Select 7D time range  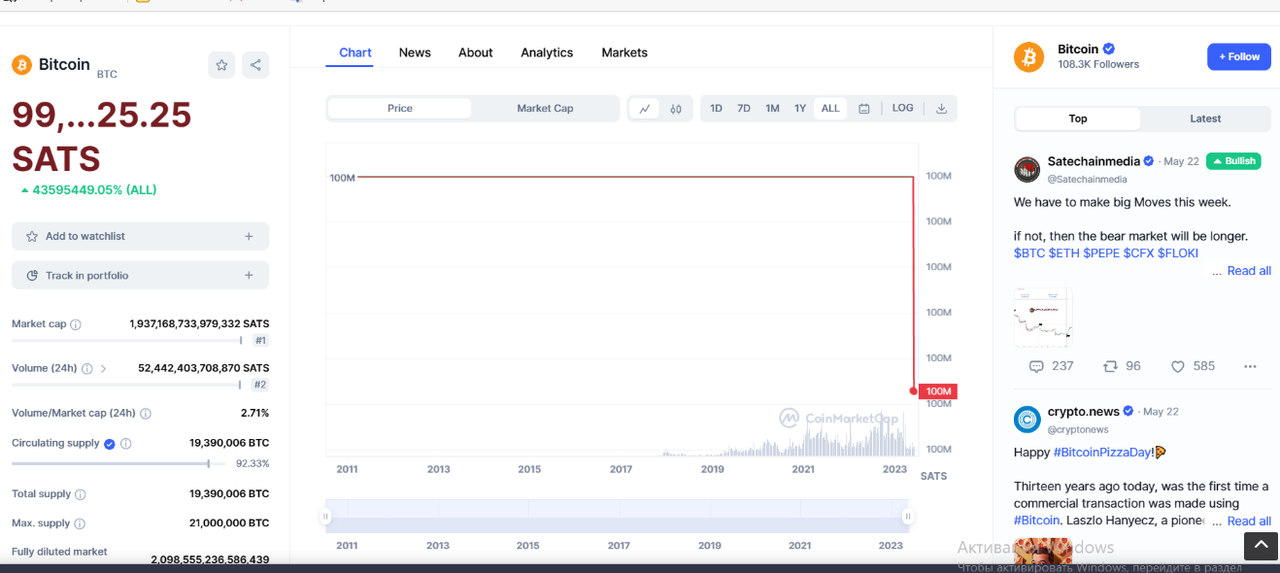(744, 108)
